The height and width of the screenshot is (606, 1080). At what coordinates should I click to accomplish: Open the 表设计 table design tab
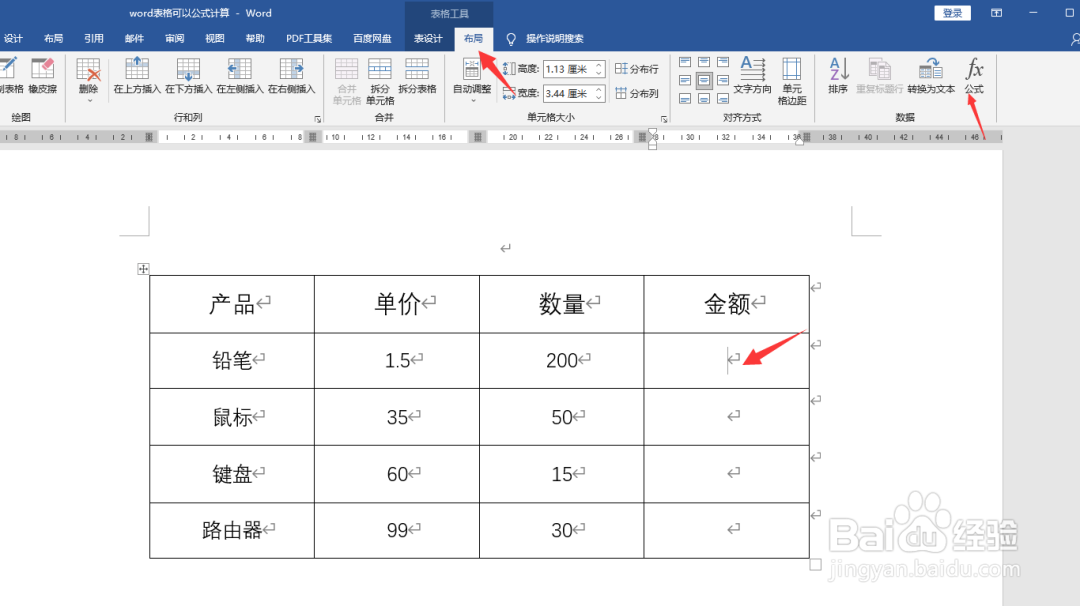pyautogui.click(x=428, y=39)
